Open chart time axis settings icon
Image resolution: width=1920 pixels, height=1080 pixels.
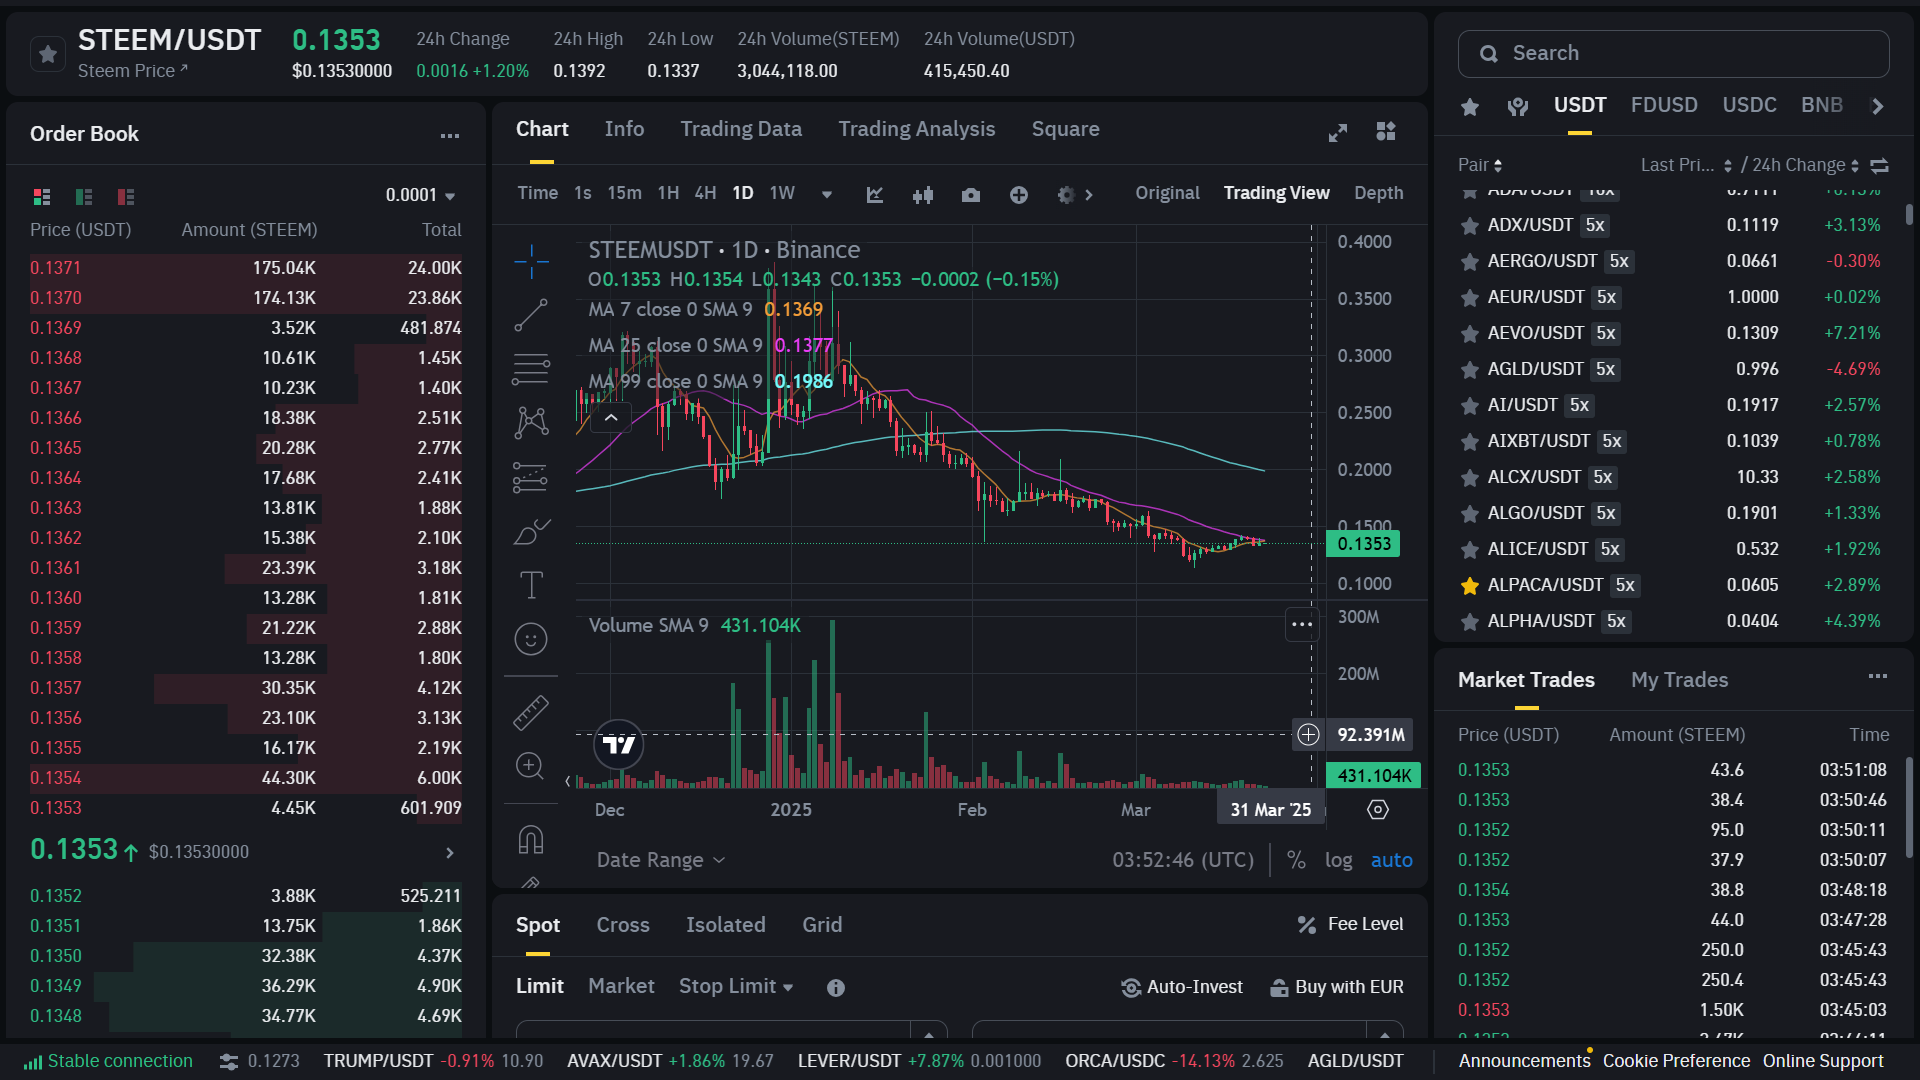pyautogui.click(x=1378, y=810)
